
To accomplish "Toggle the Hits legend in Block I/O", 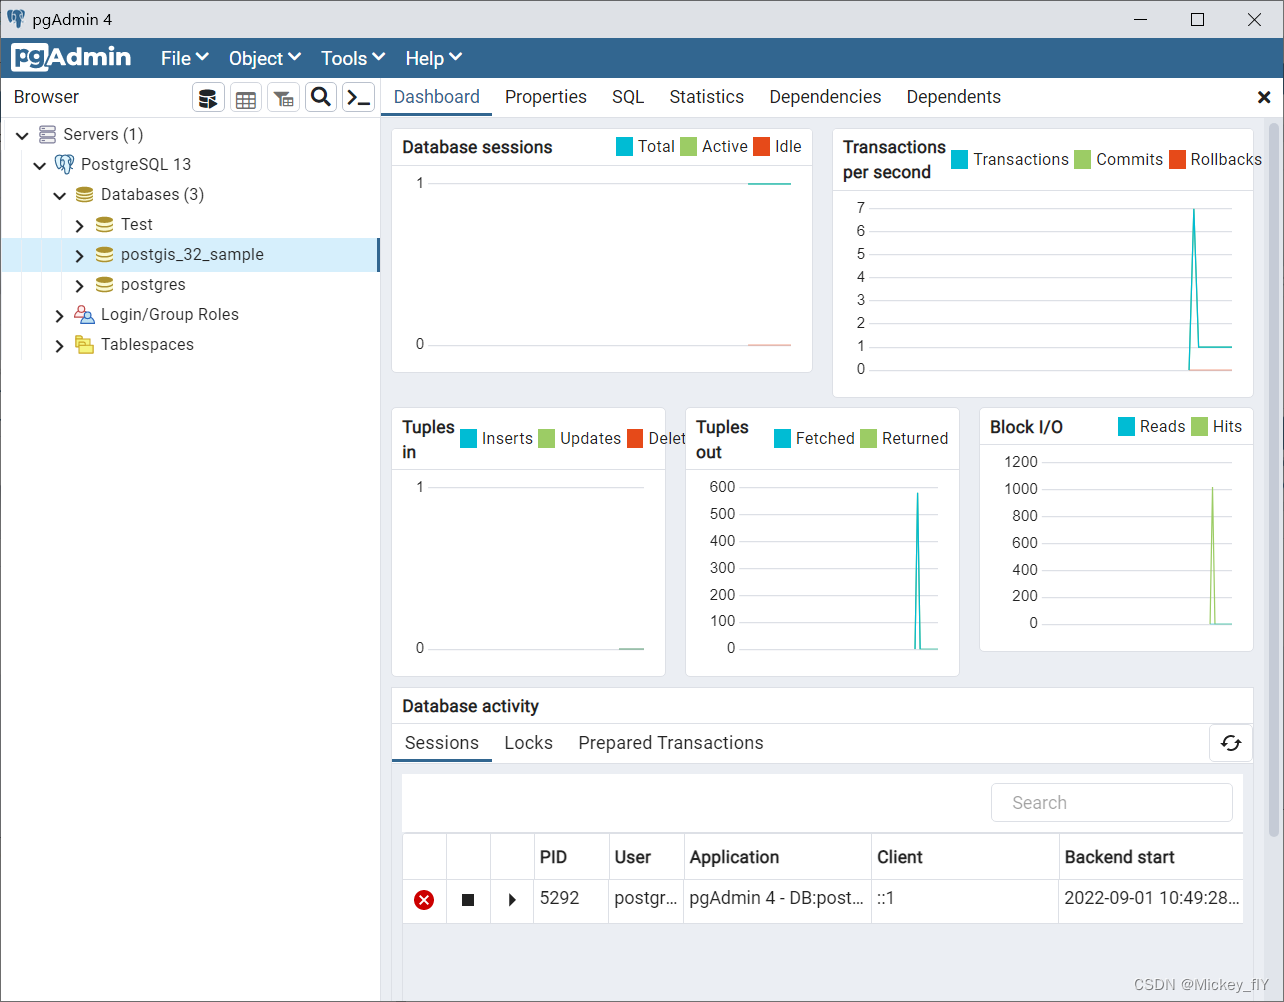I will click(1200, 427).
